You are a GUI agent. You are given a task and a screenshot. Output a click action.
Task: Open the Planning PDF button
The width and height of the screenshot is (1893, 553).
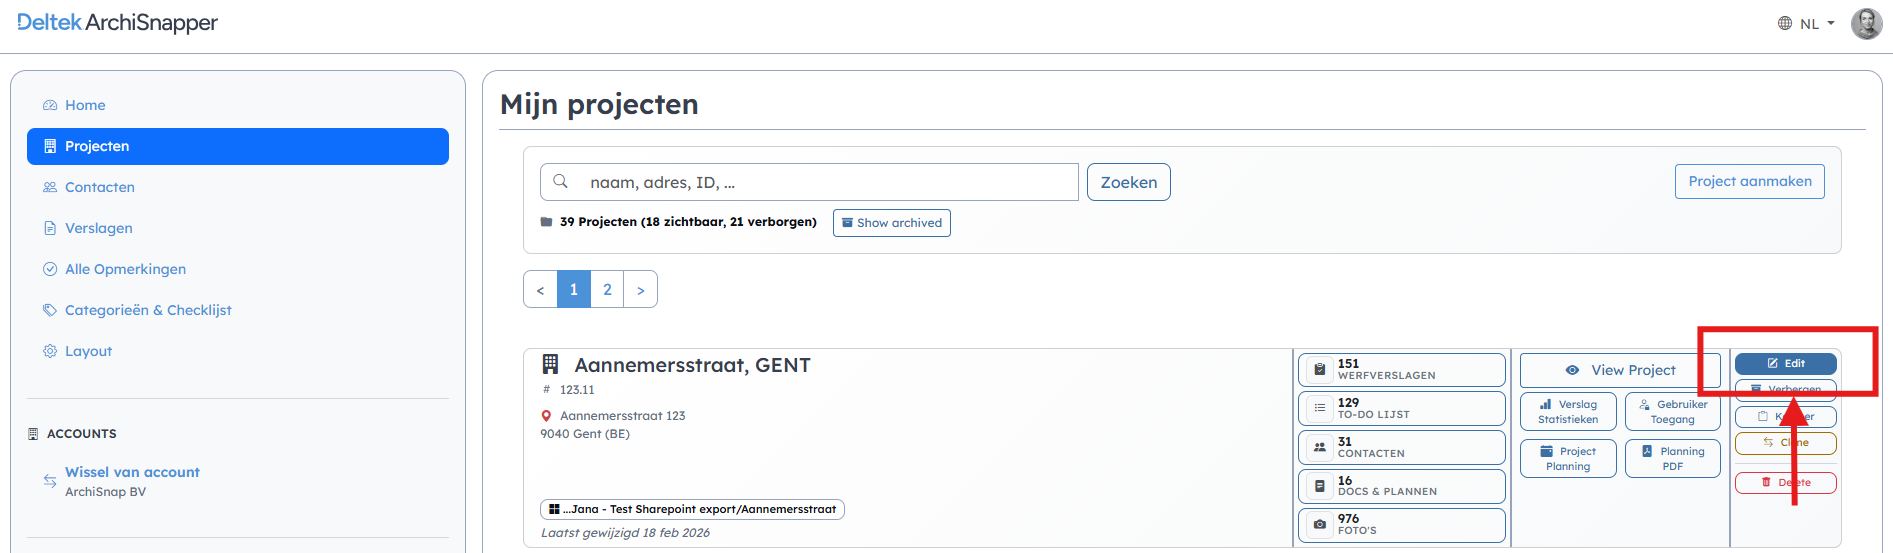pos(1673,459)
